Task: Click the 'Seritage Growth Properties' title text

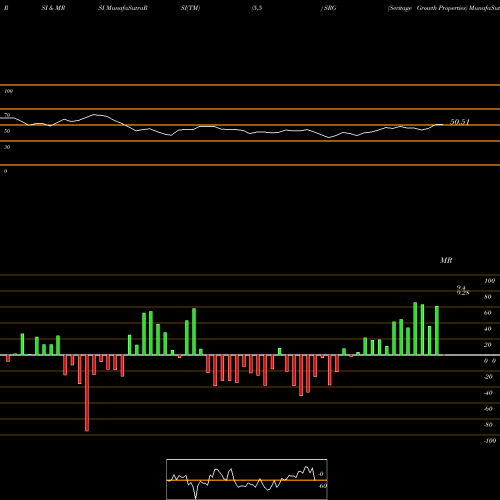Action: point(428,8)
